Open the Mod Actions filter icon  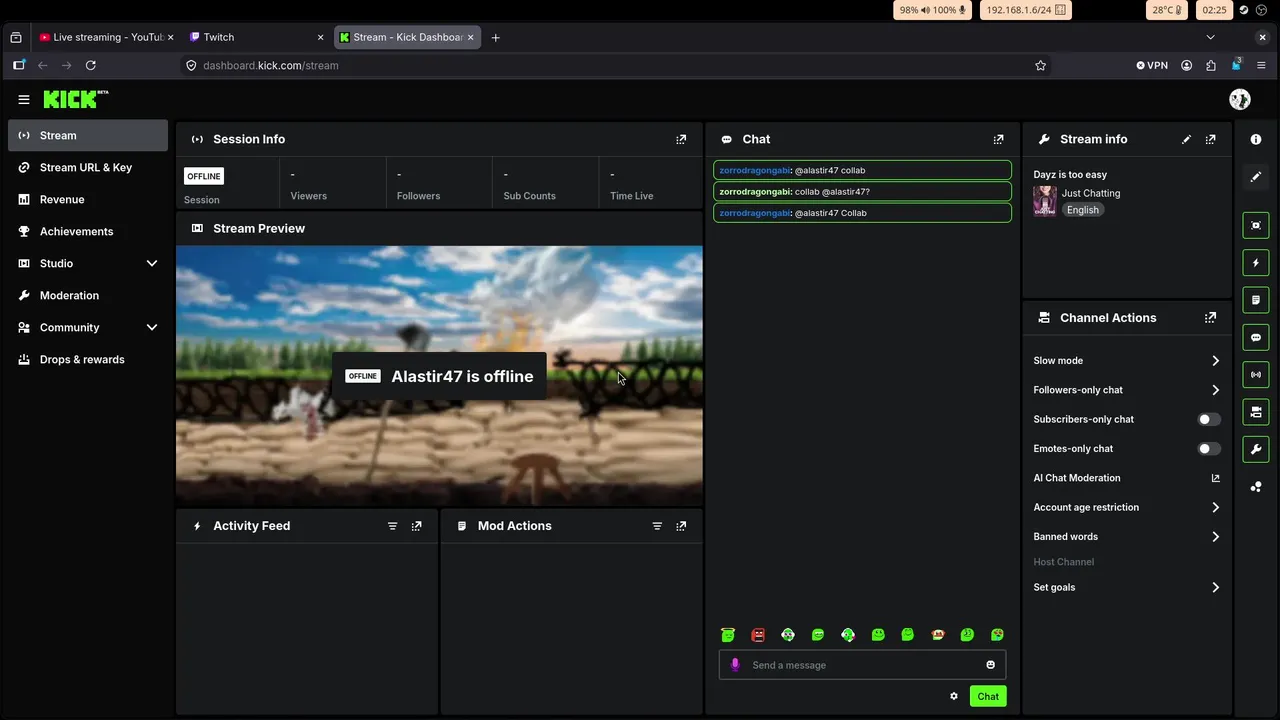(x=657, y=526)
